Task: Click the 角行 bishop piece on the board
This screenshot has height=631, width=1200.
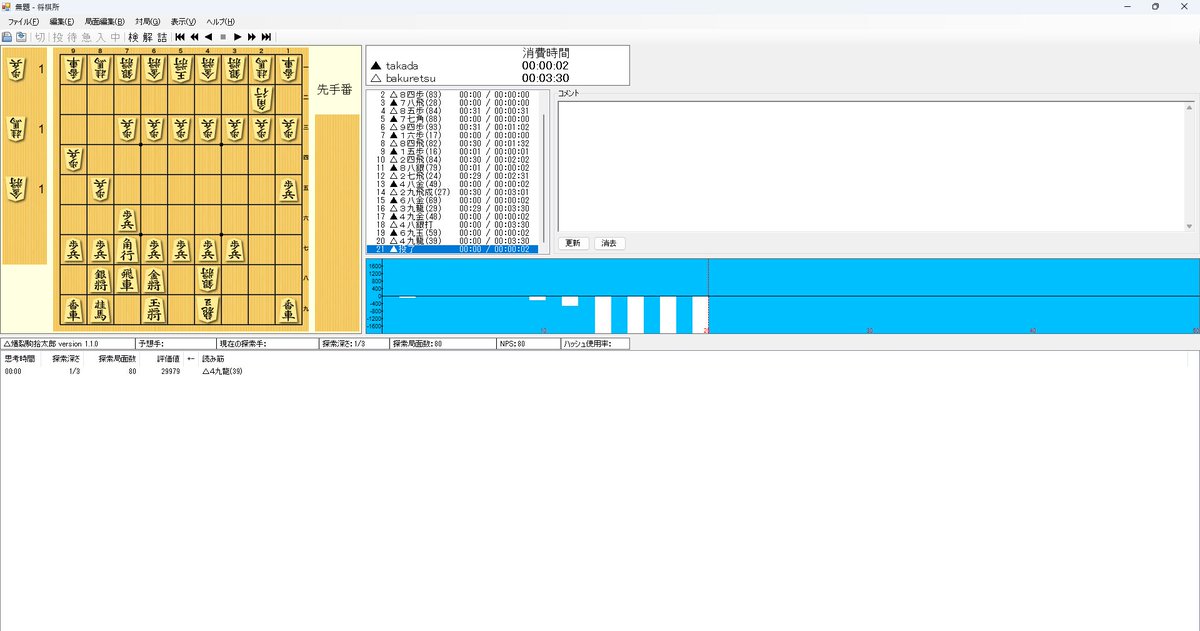Action: [127, 249]
